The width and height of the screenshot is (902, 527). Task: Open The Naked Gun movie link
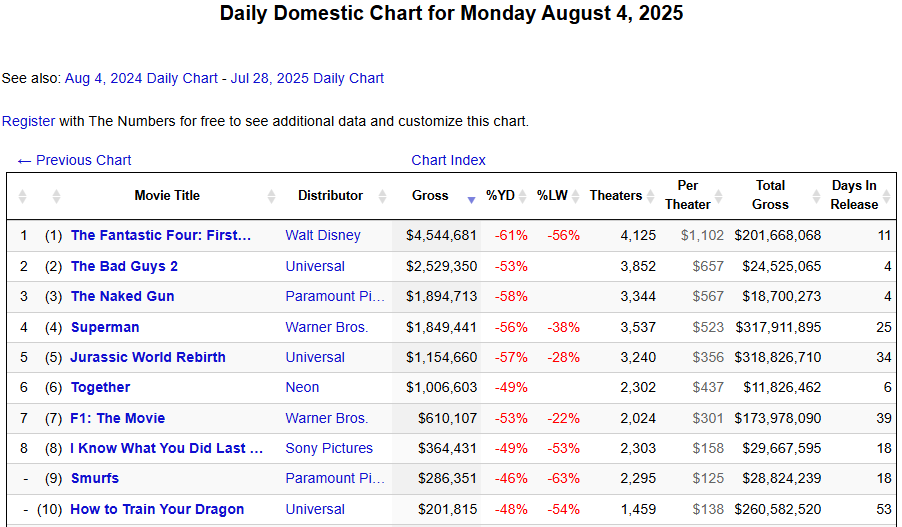point(123,296)
